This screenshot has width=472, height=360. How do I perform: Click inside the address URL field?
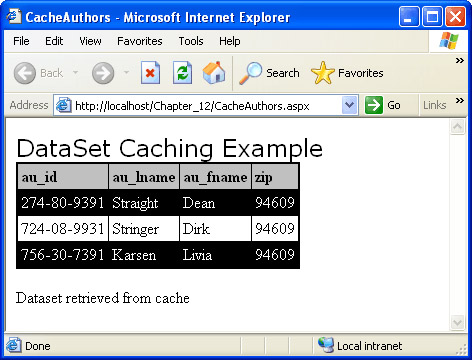tap(207, 106)
